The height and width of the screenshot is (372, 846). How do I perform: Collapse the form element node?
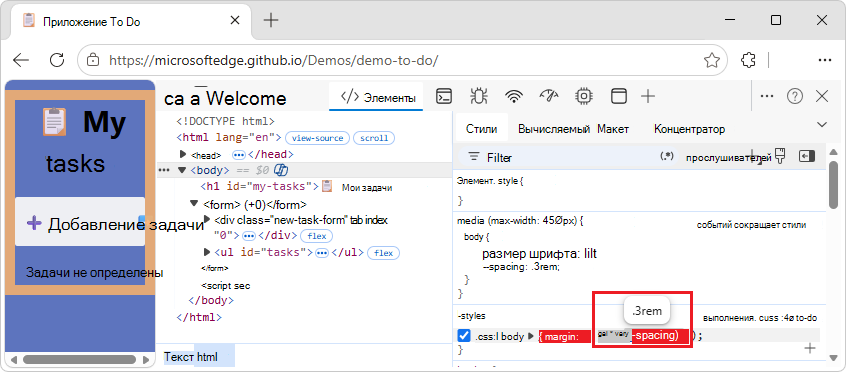(x=194, y=204)
